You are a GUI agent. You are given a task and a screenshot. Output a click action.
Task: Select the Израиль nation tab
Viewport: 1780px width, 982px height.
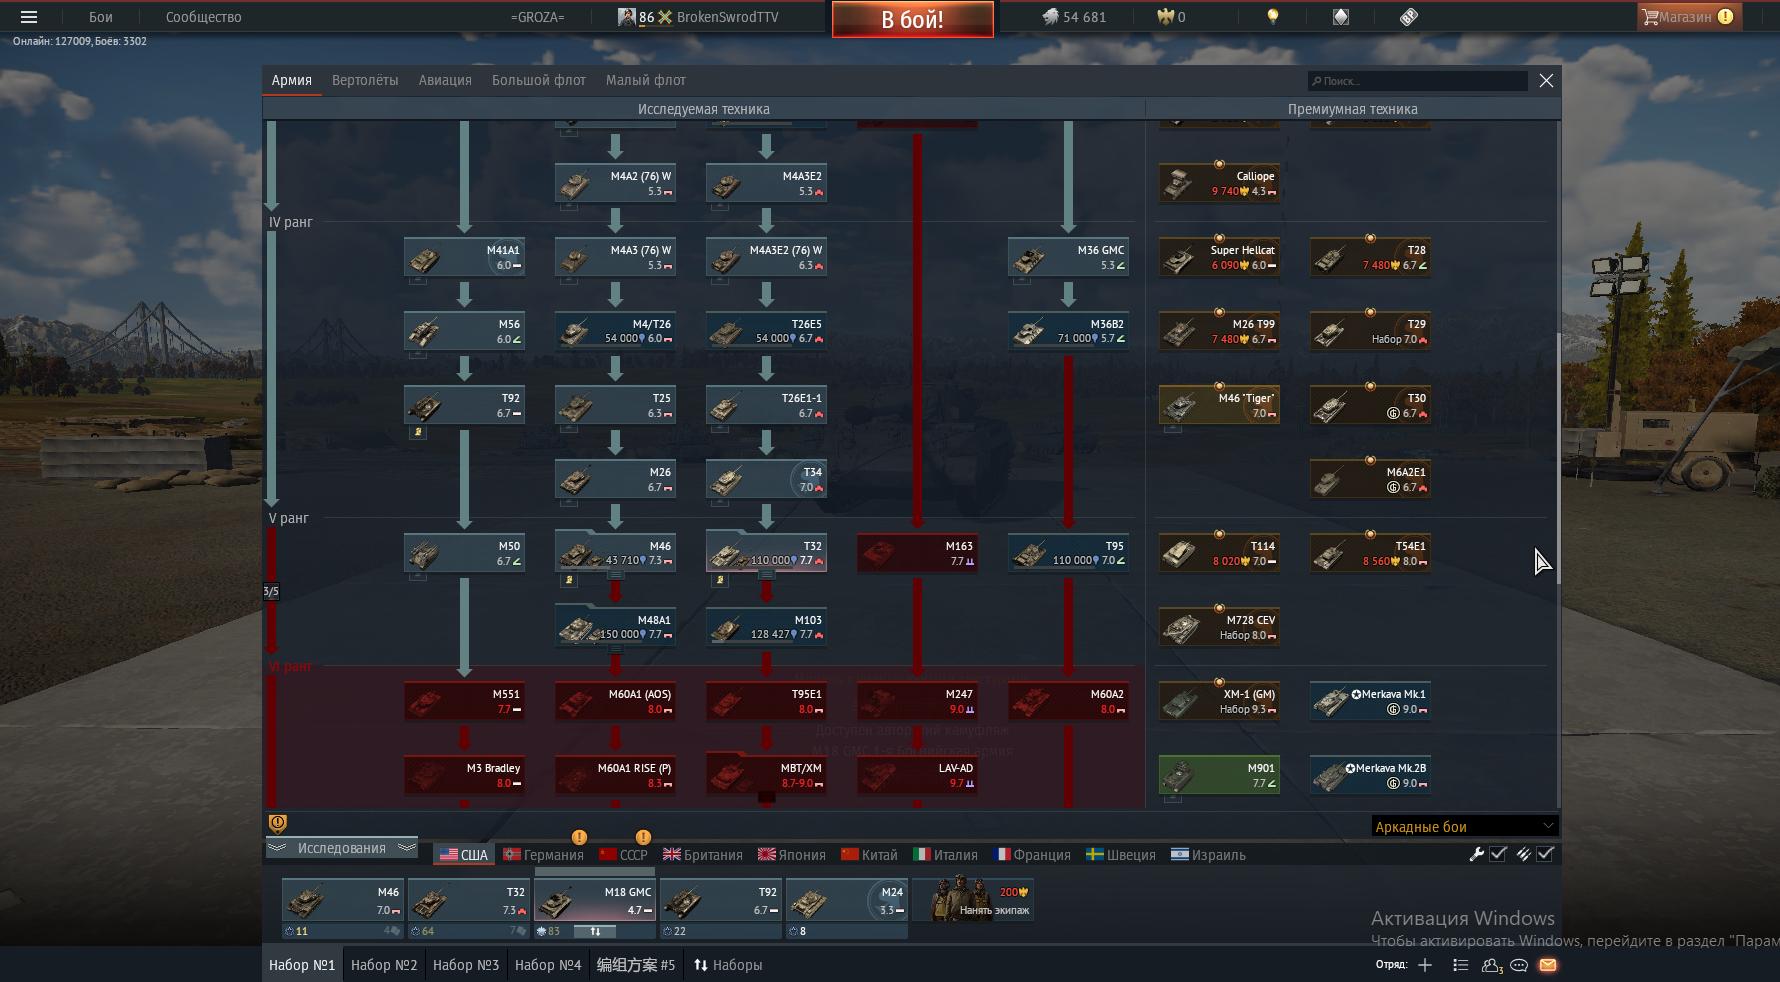tap(1208, 855)
